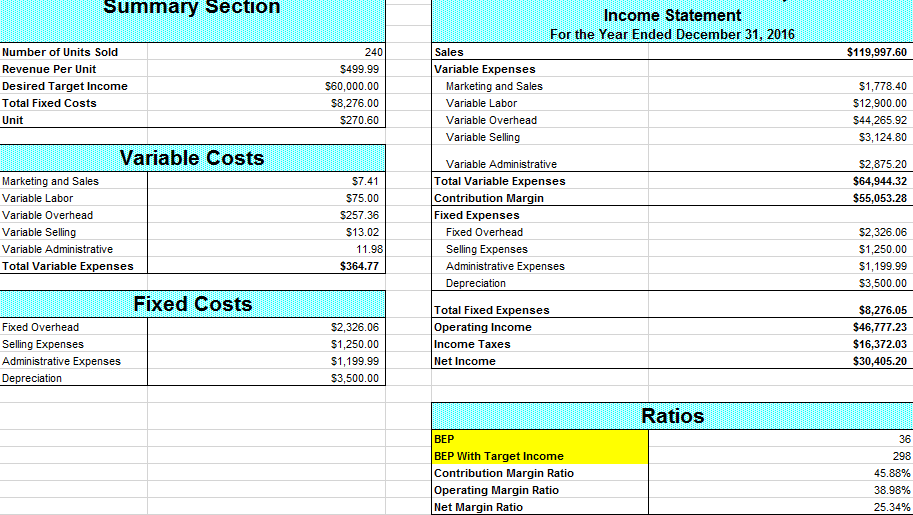
Task: Click the Fixed Costs section header
Action: pos(192,304)
